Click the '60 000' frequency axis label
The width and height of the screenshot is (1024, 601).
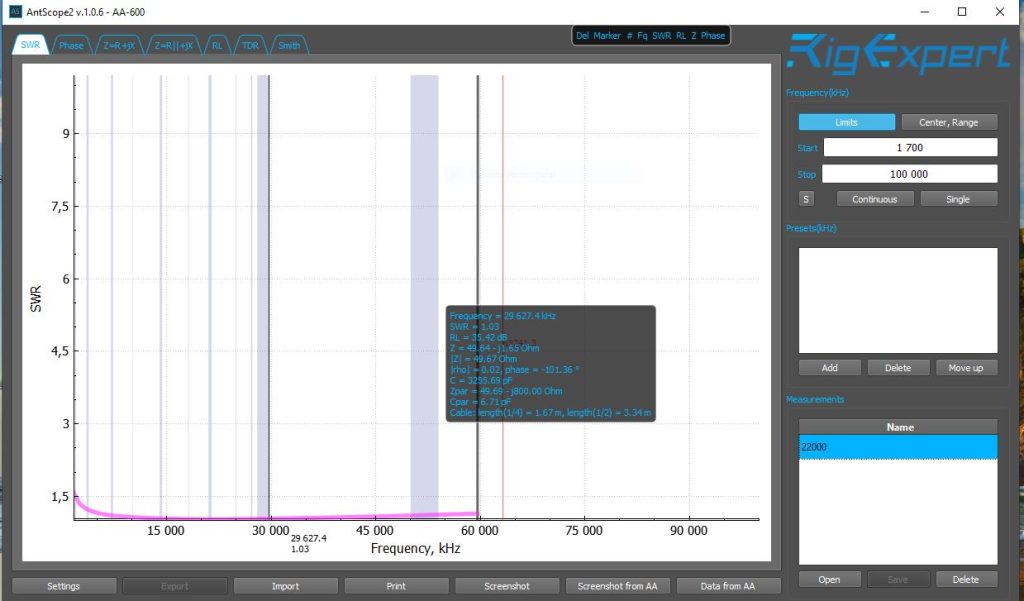479,530
